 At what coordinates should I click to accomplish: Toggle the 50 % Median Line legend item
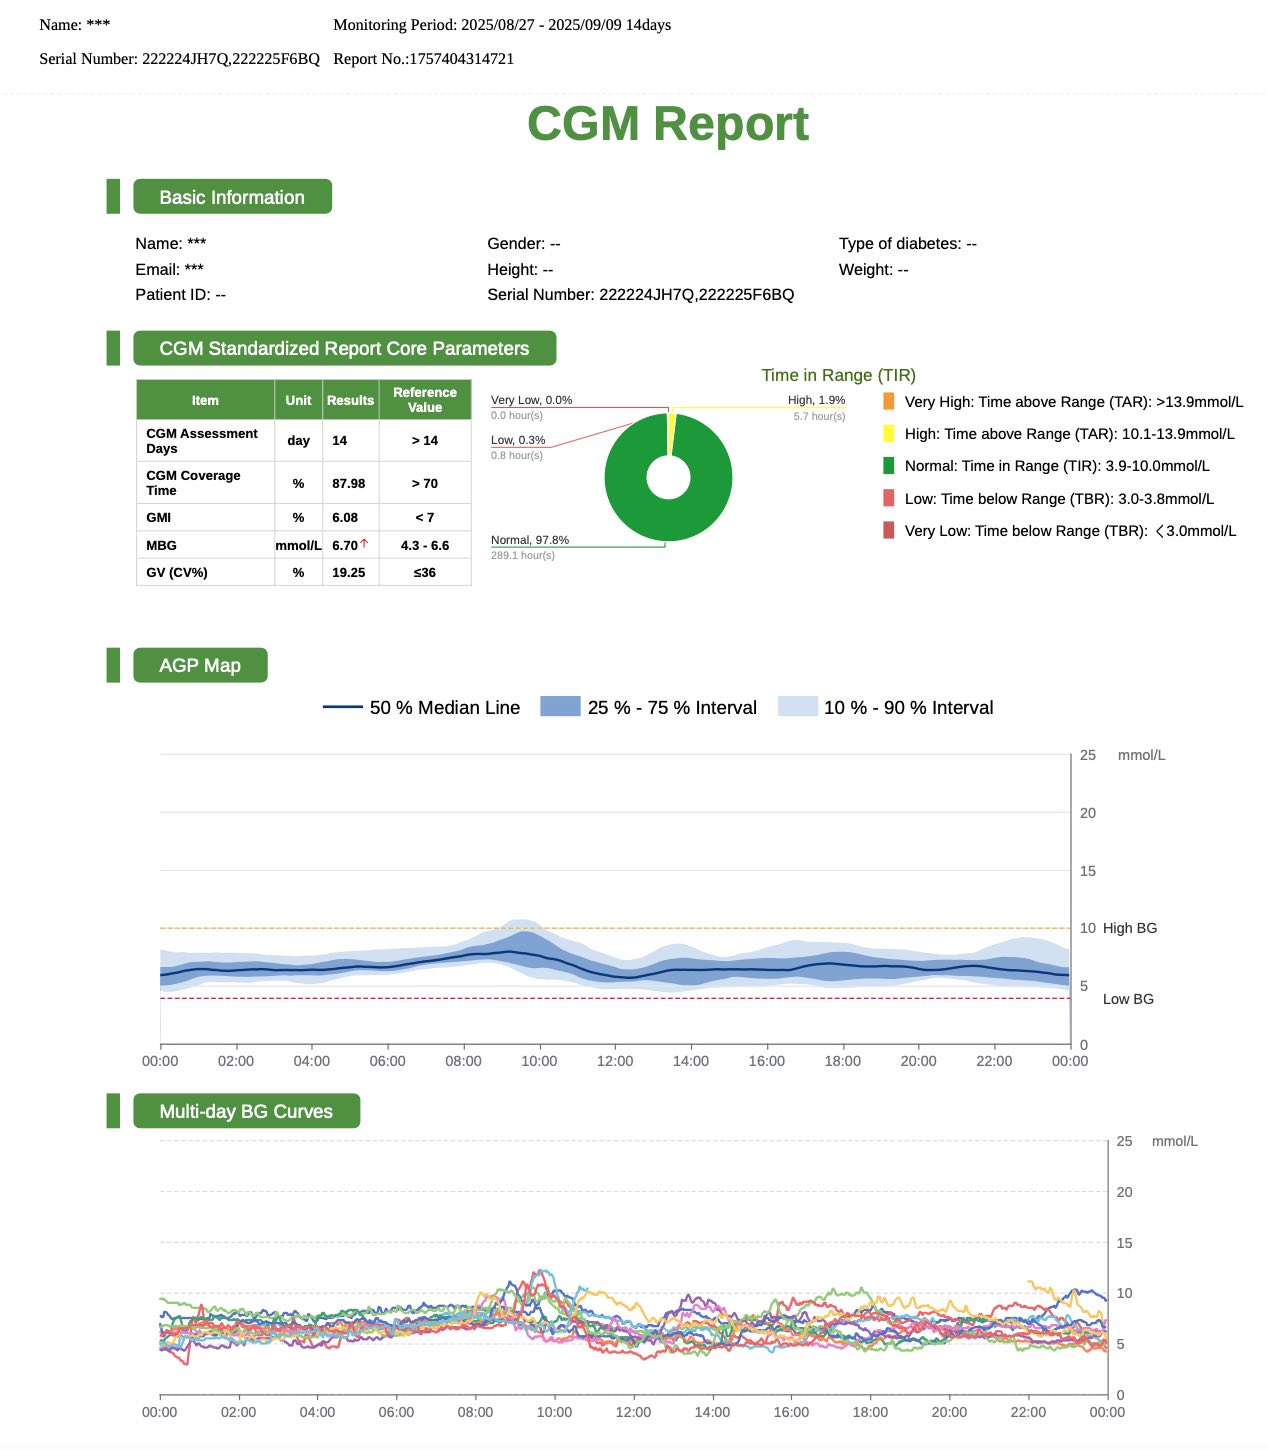421,708
